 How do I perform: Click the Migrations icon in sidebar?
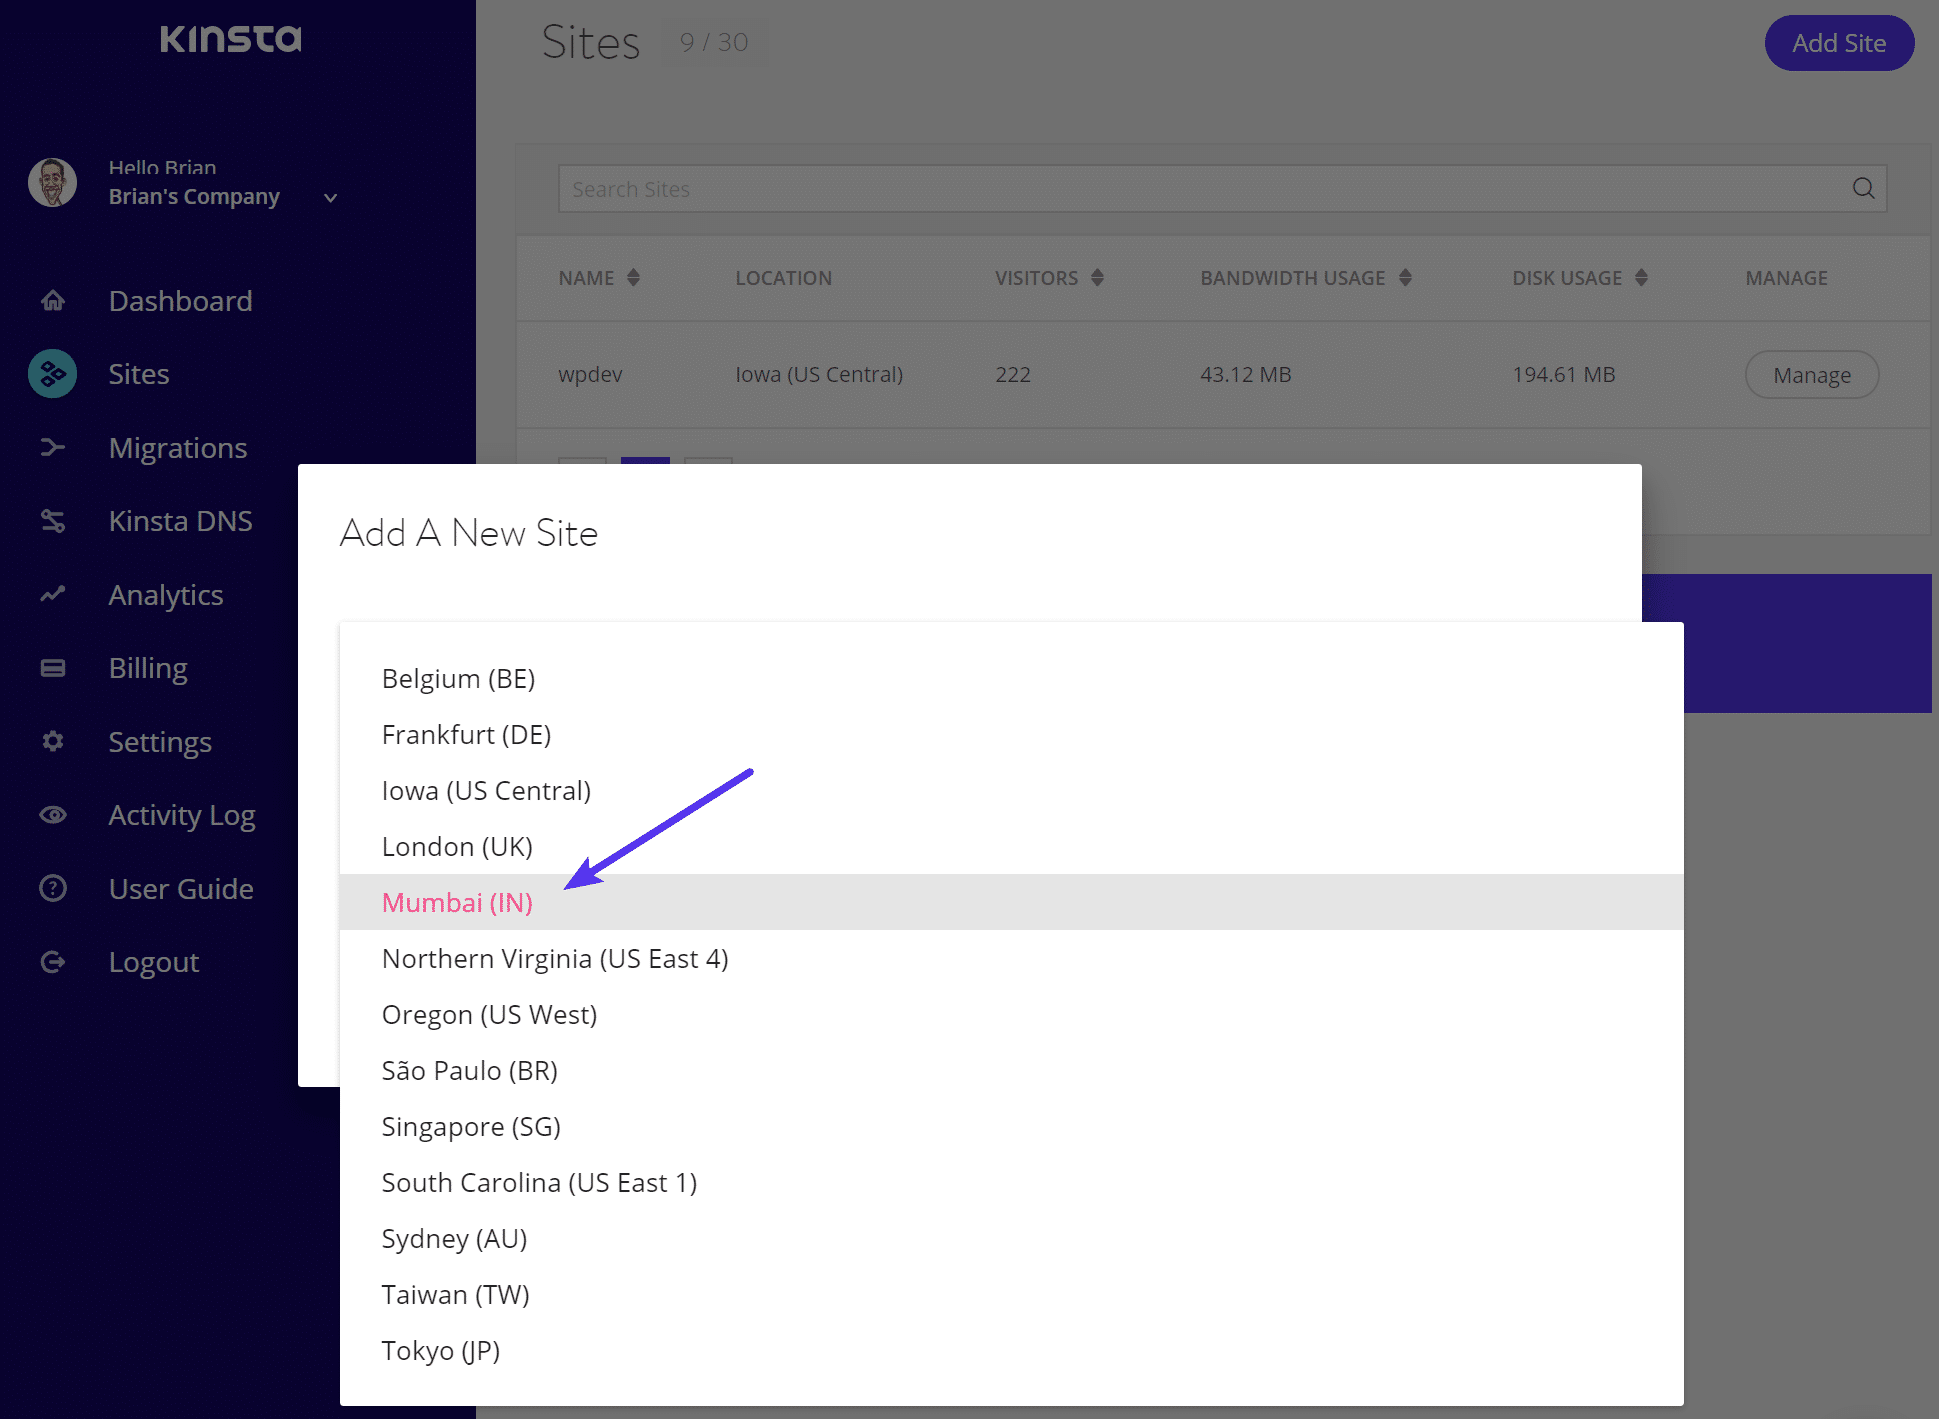(x=53, y=447)
